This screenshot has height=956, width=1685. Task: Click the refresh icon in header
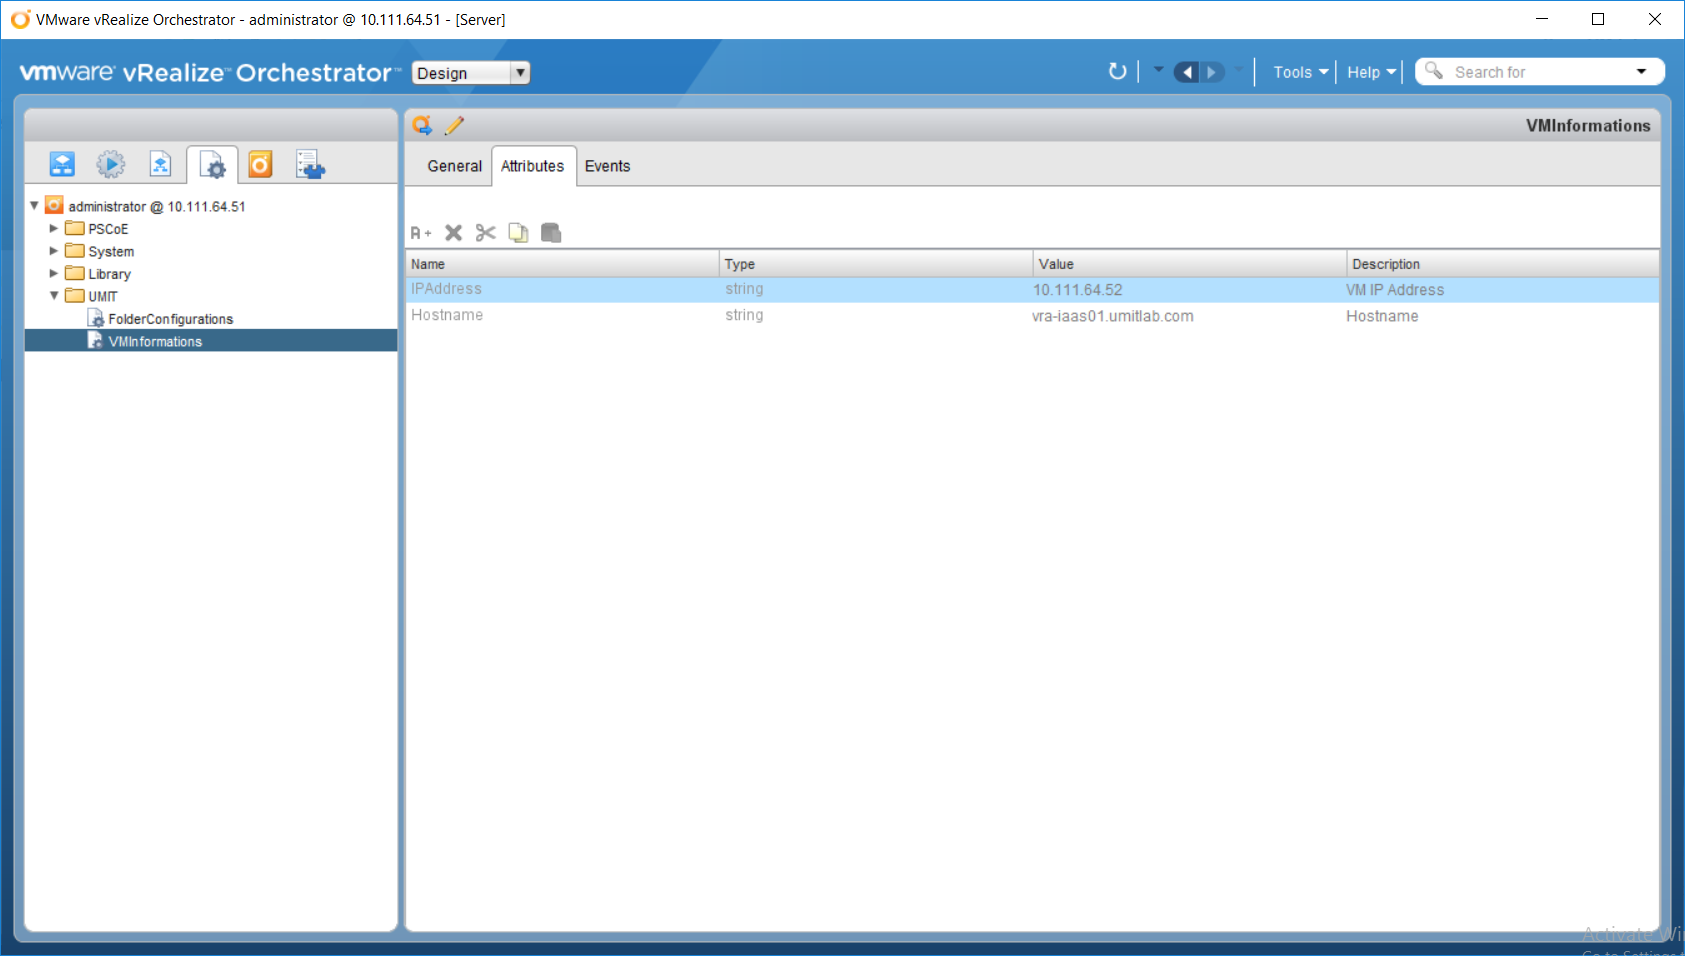point(1117,72)
